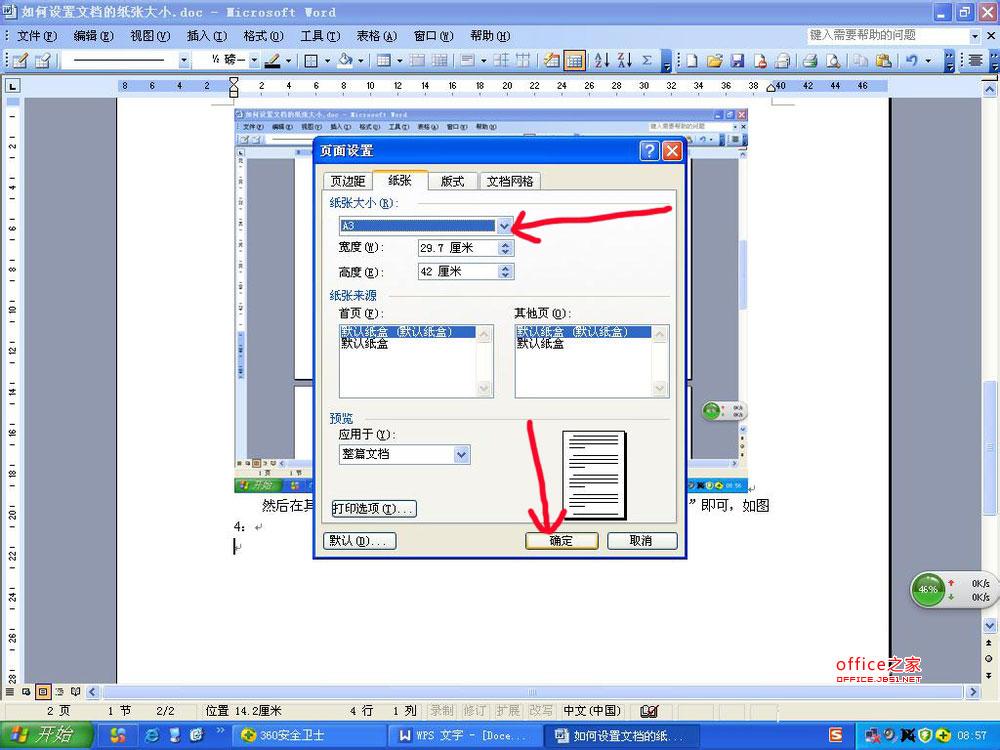The width and height of the screenshot is (1000, 750).
Task: Click in the help question search box
Action: pyautogui.click(x=886, y=36)
